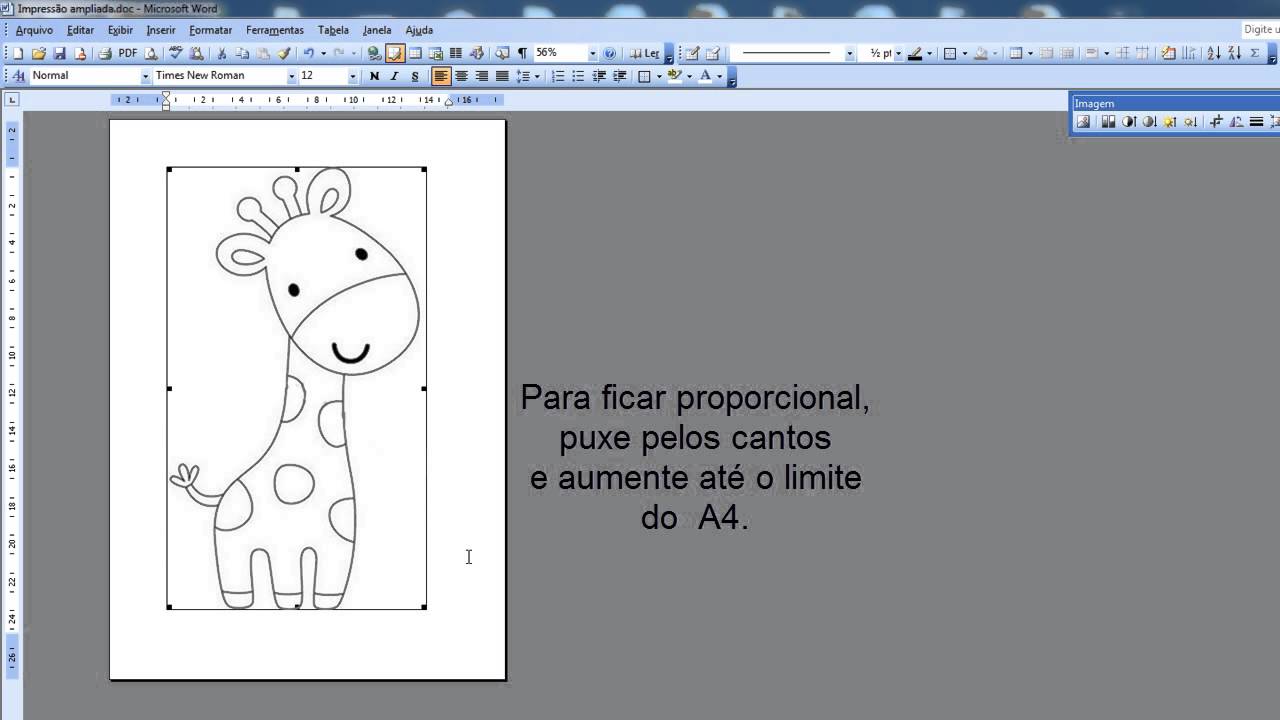Show or hide paragraph marks
The height and width of the screenshot is (720, 1280).
[522, 53]
